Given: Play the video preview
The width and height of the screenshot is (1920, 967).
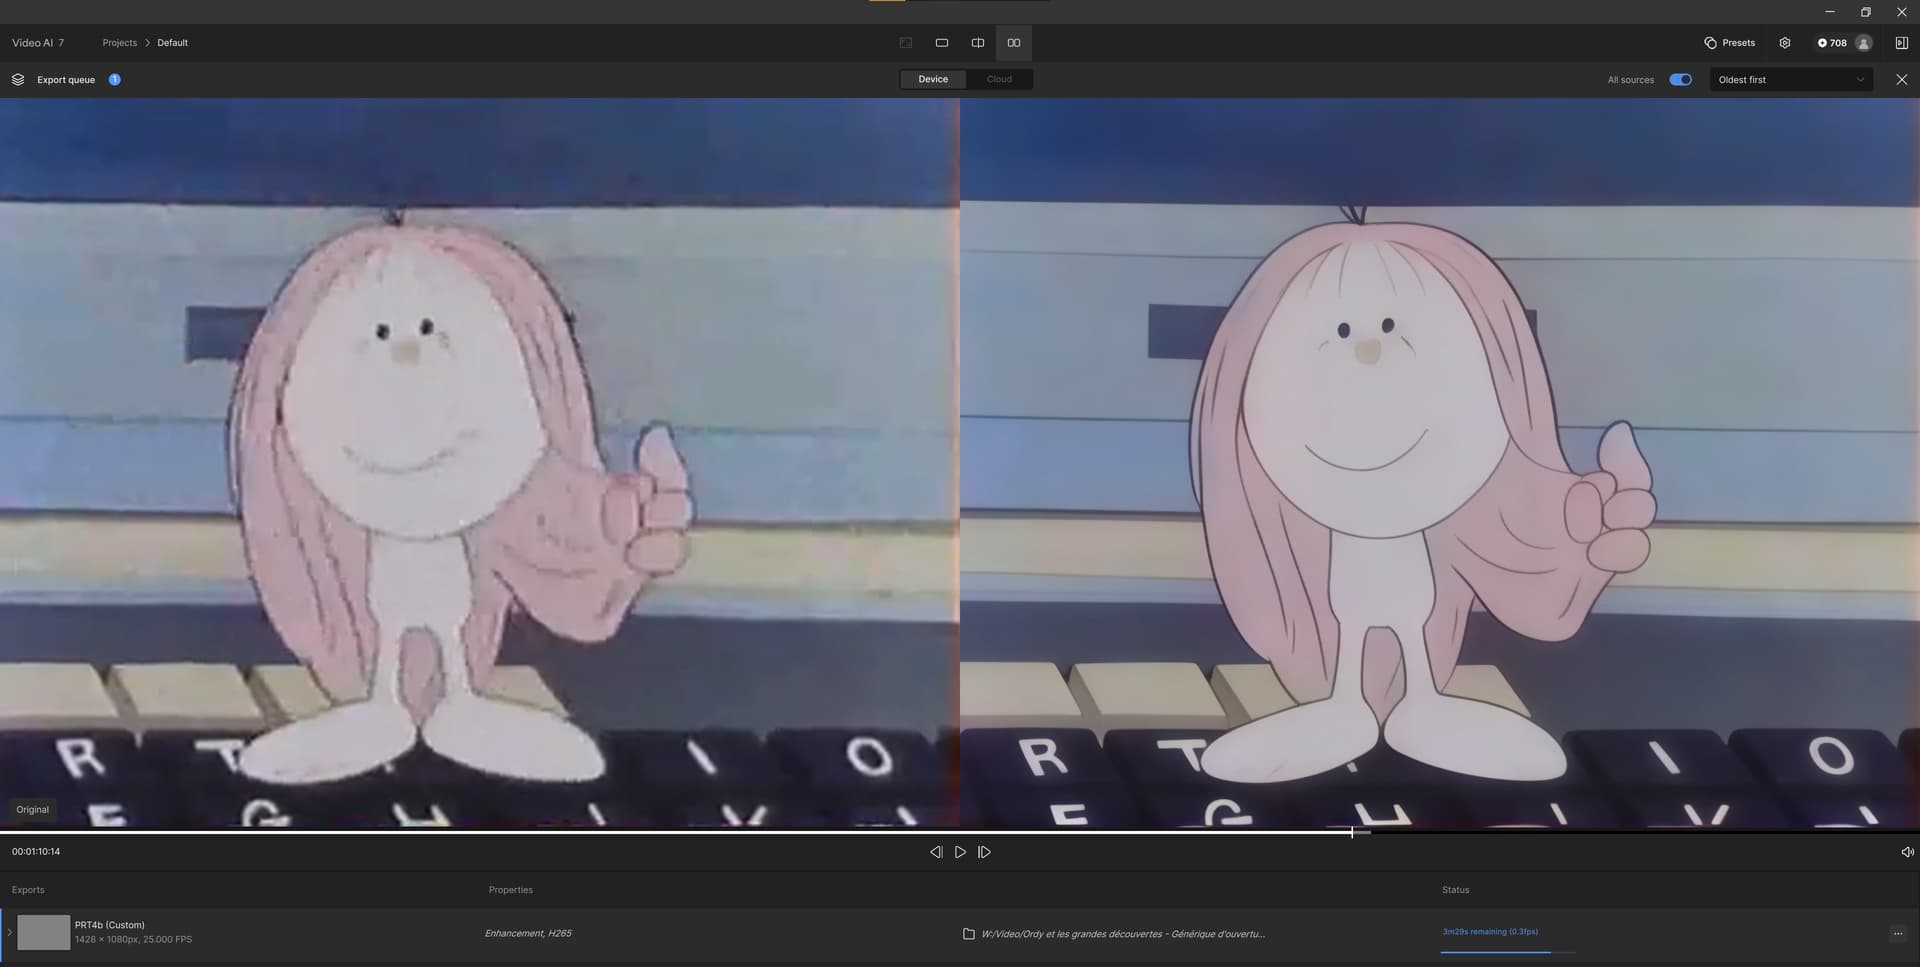Looking at the screenshot, I should pos(960,852).
